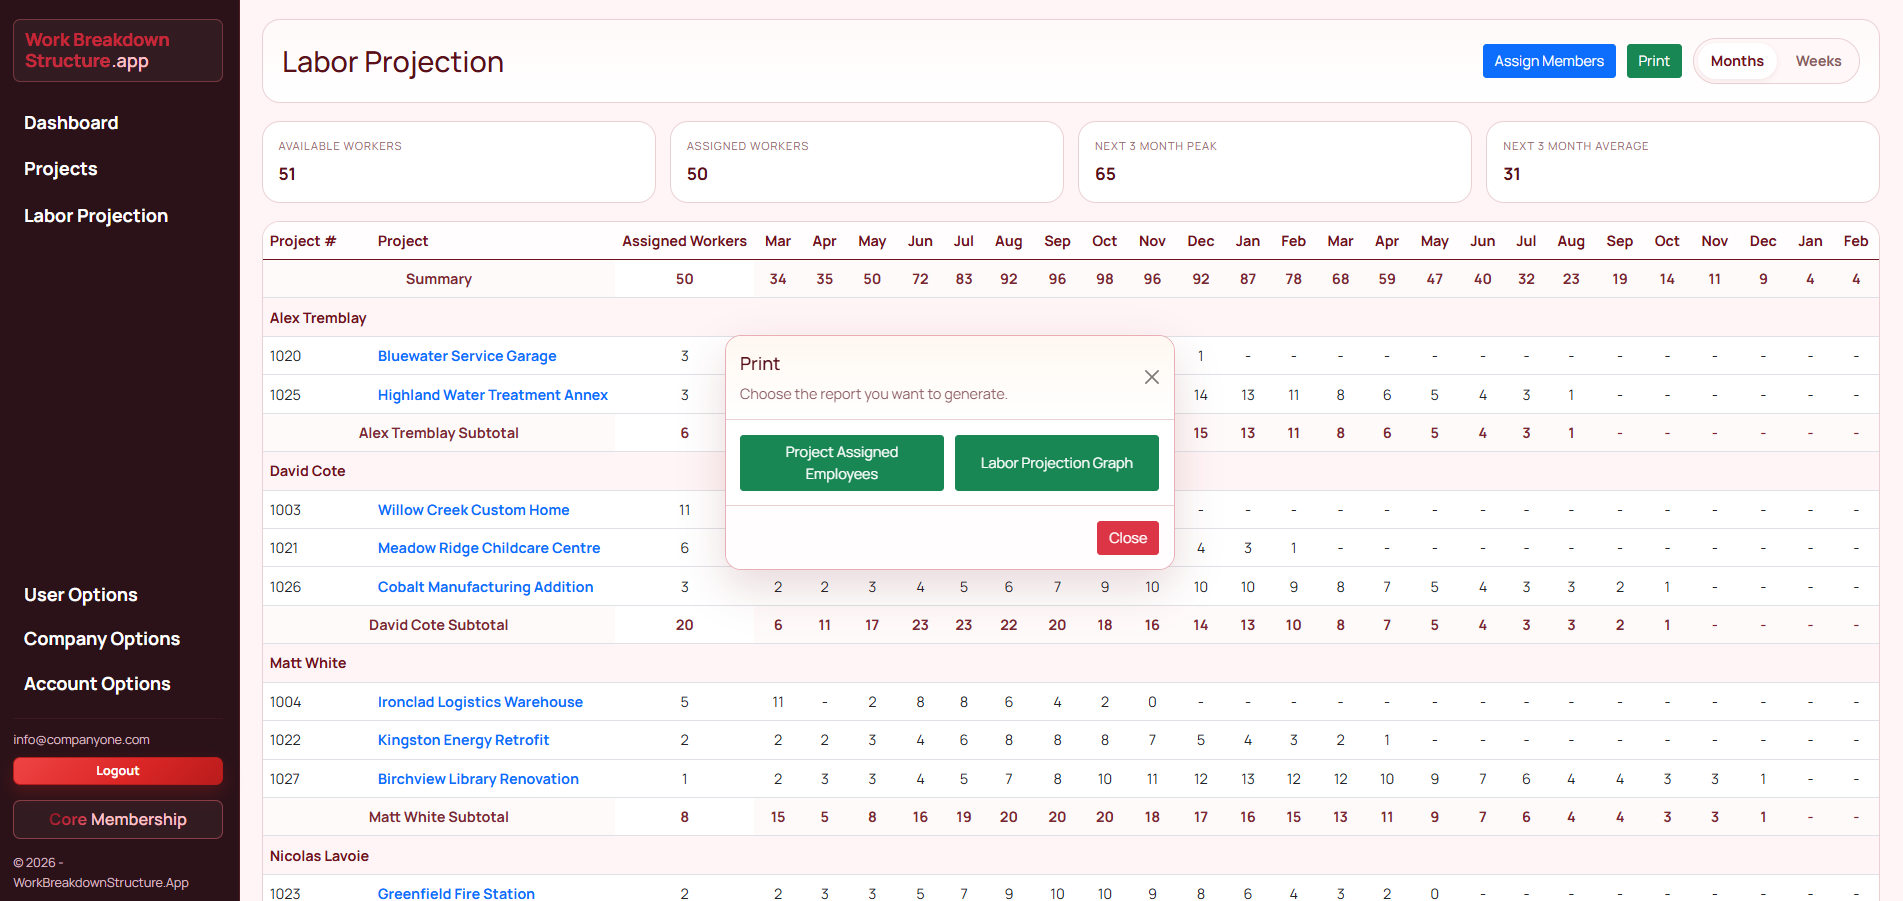Click the Logout button
This screenshot has height=901, width=1903.
tap(118, 771)
